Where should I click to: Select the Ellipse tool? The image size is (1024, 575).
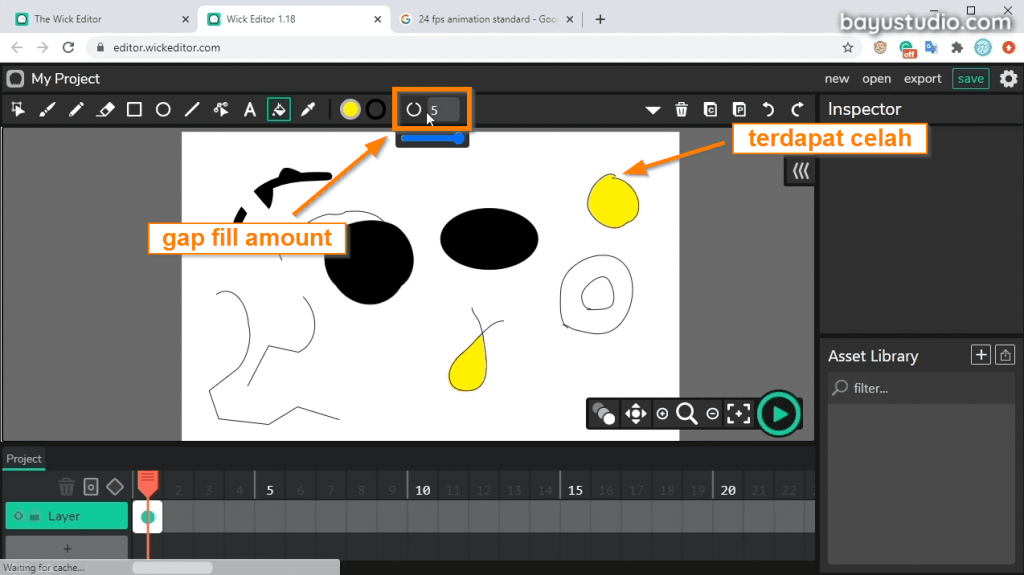point(163,109)
